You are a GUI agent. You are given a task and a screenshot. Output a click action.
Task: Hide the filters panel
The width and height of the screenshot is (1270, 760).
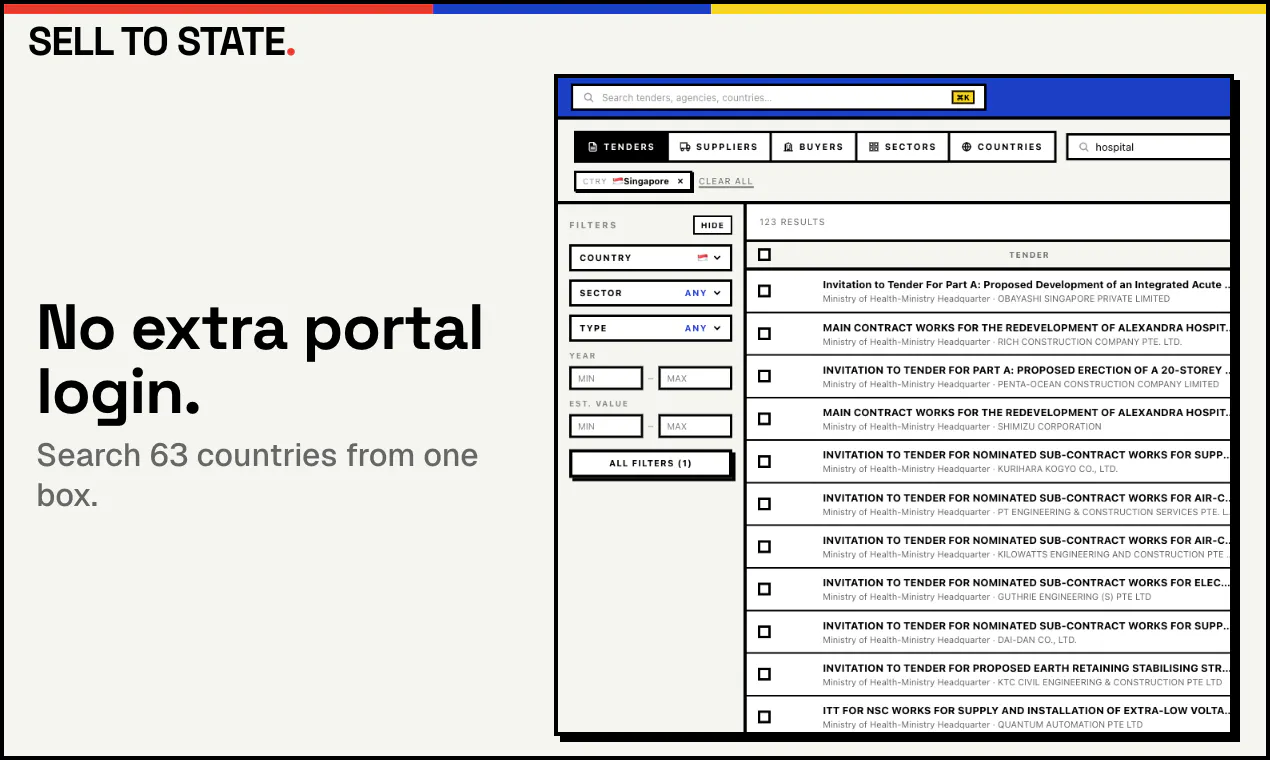(712, 225)
